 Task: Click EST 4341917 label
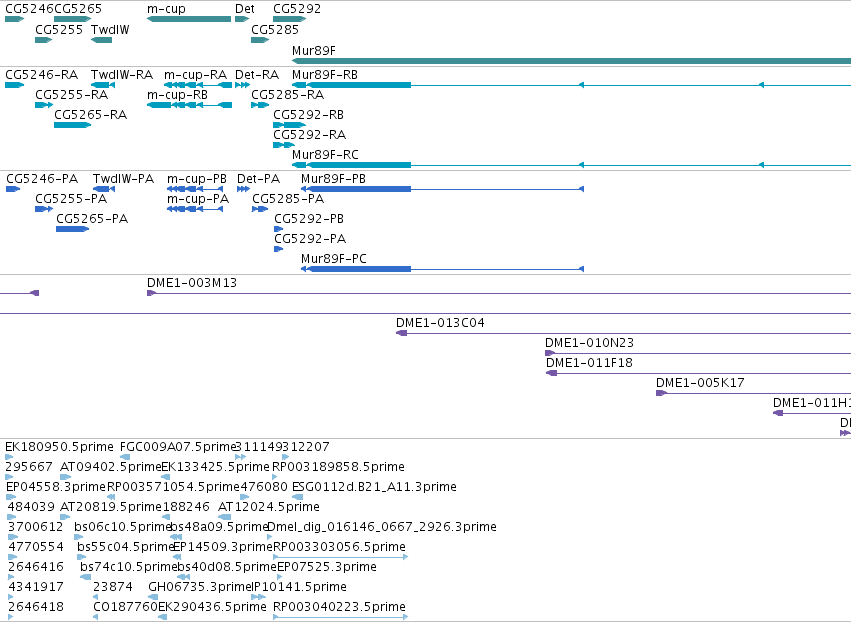(36, 587)
